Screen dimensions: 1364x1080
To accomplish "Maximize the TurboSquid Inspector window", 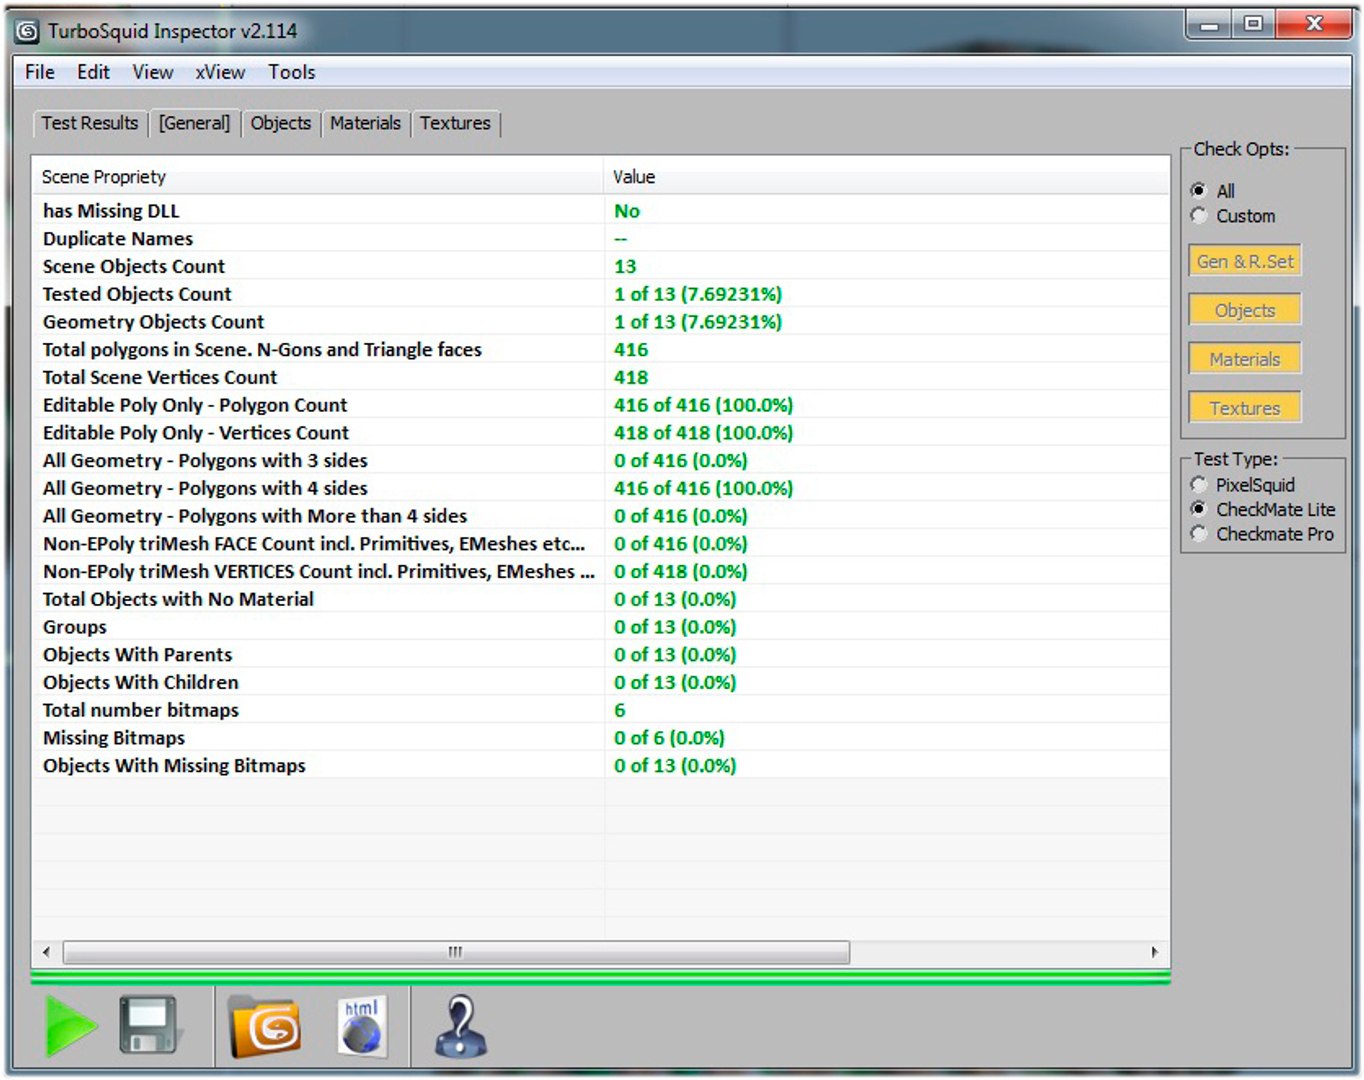I will coord(1253,24).
